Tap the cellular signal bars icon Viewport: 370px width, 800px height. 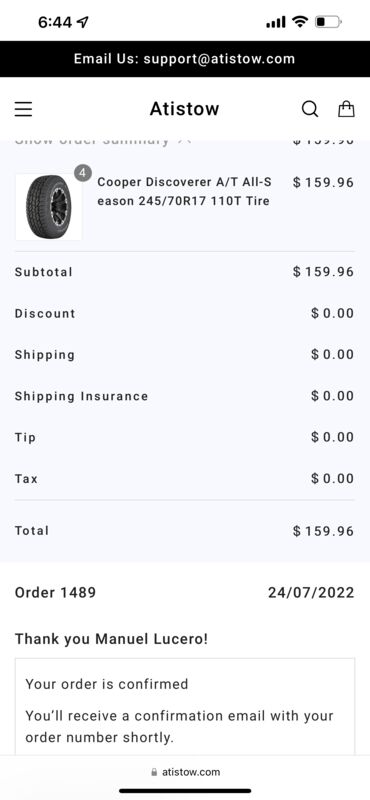[x=276, y=22]
